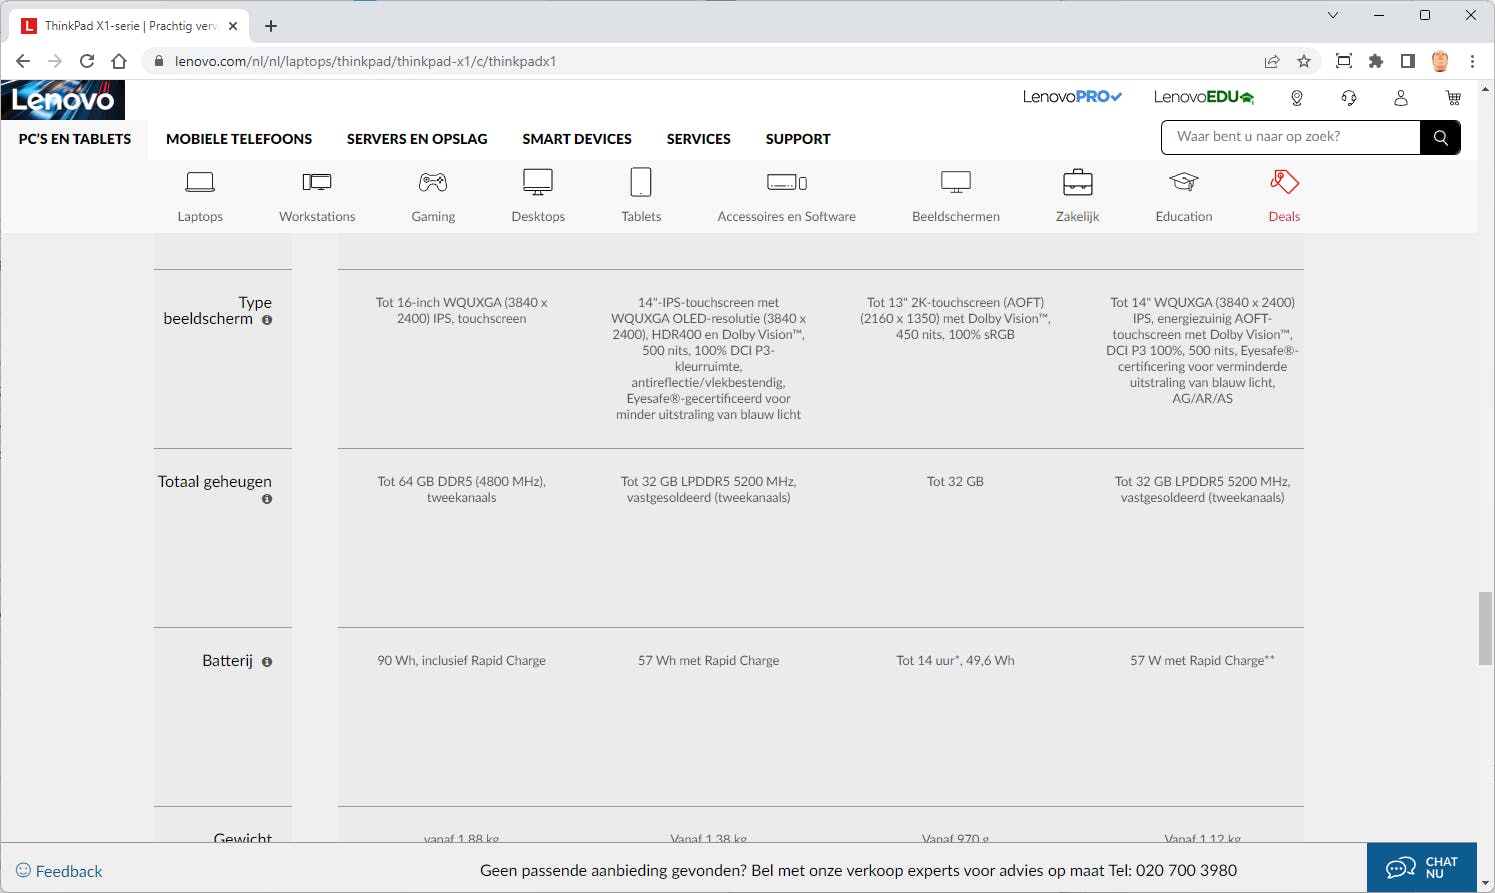This screenshot has width=1495, height=893.
Task: Open the browser side panel
Action: click(x=1408, y=61)
